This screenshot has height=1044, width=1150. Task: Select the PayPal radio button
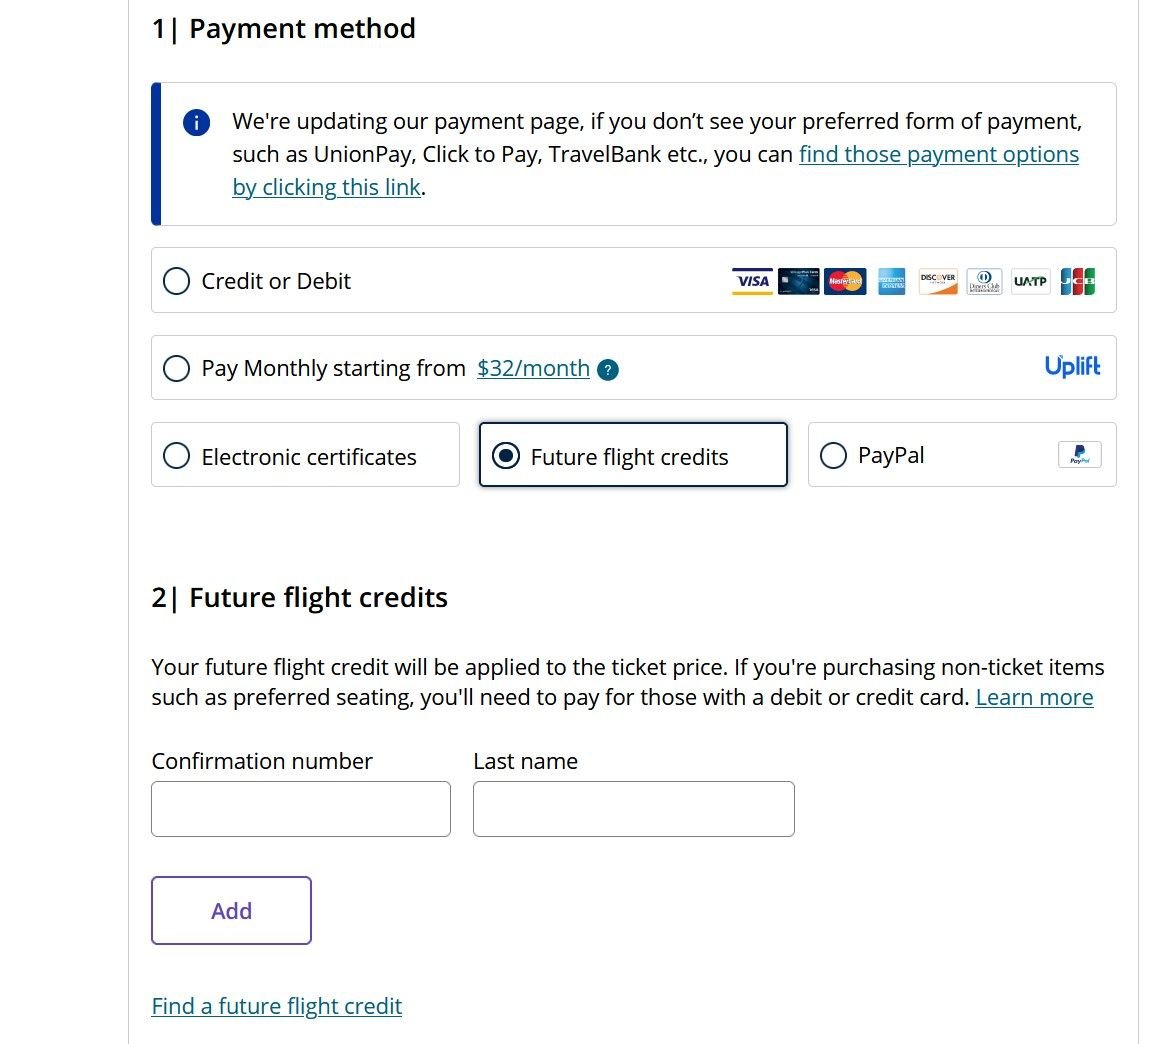833,456
